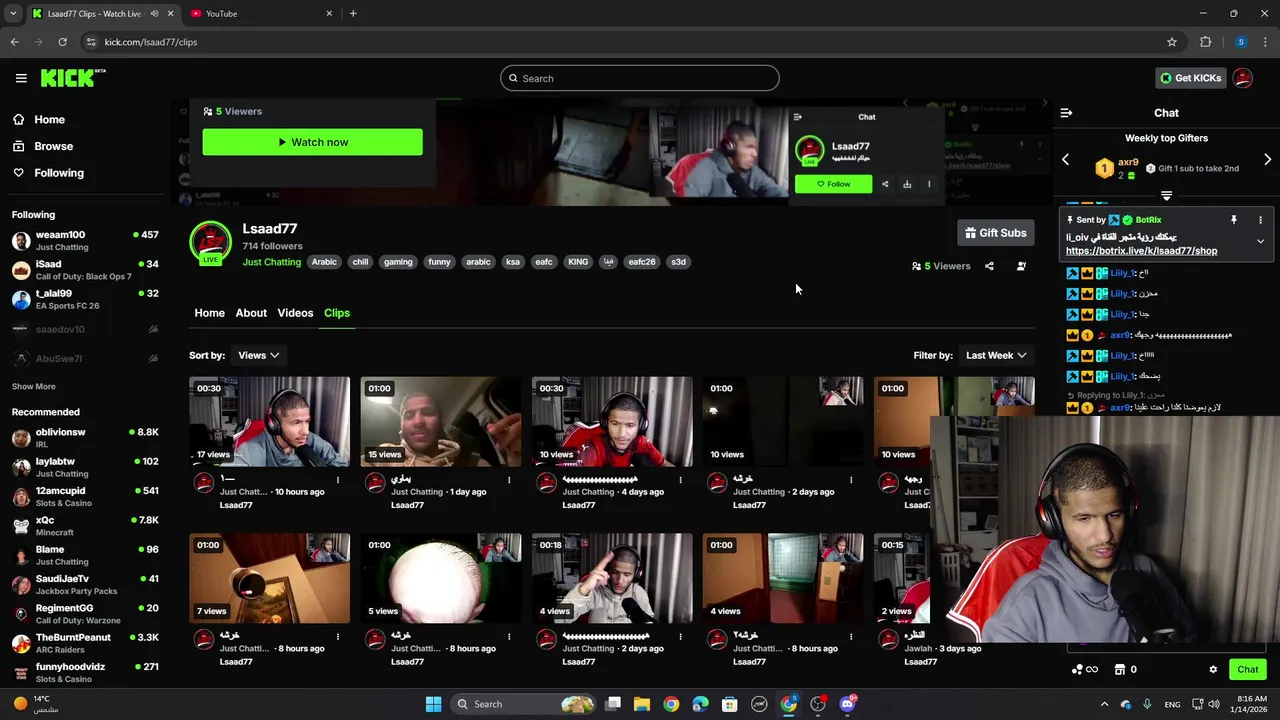Open Chrome extensions icon
The height and width of the screenshot is (720, 1280).
click(x=1205, y=42)
